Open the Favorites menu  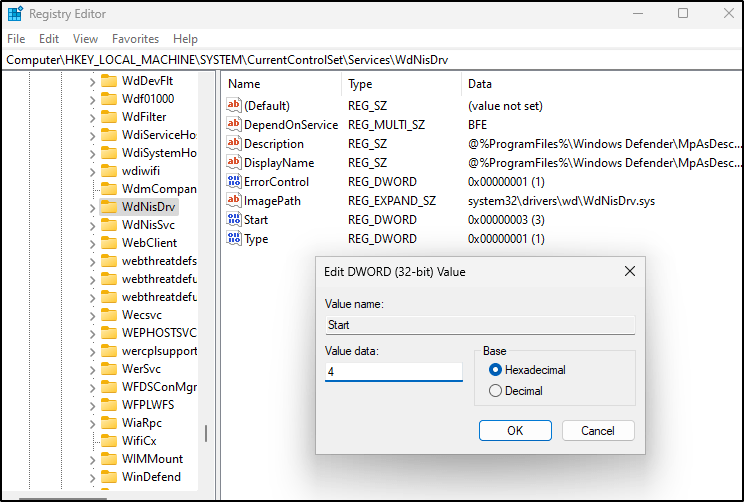click(135, 39)
